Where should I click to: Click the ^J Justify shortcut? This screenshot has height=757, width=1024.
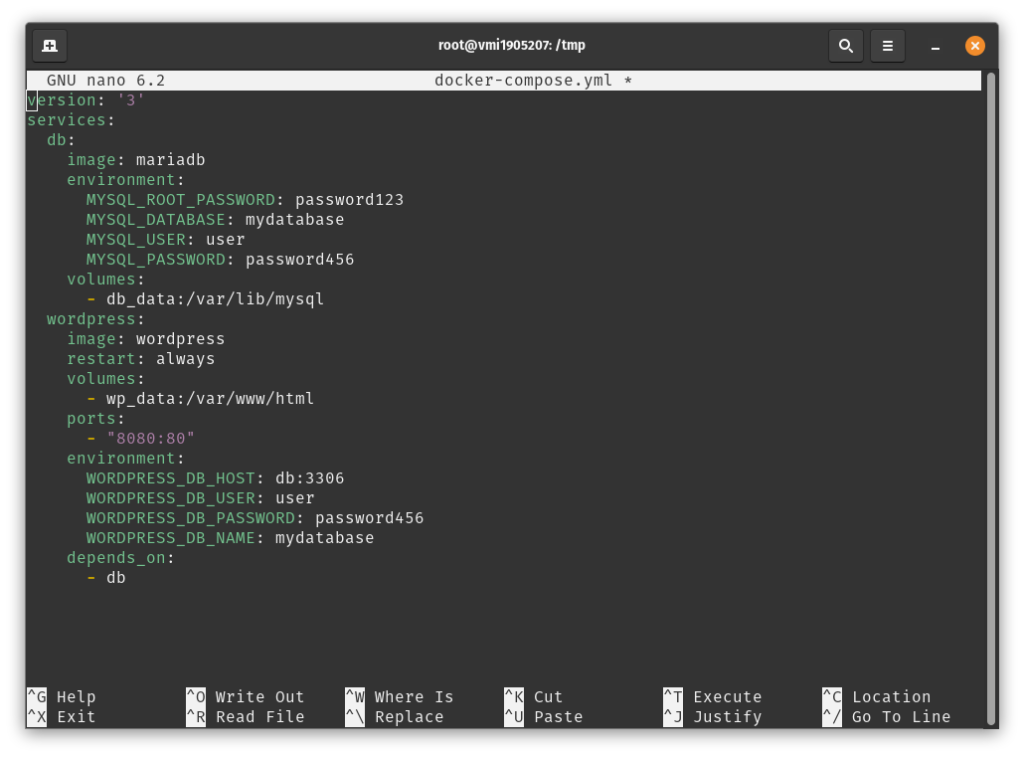click(x=712, y=717)
